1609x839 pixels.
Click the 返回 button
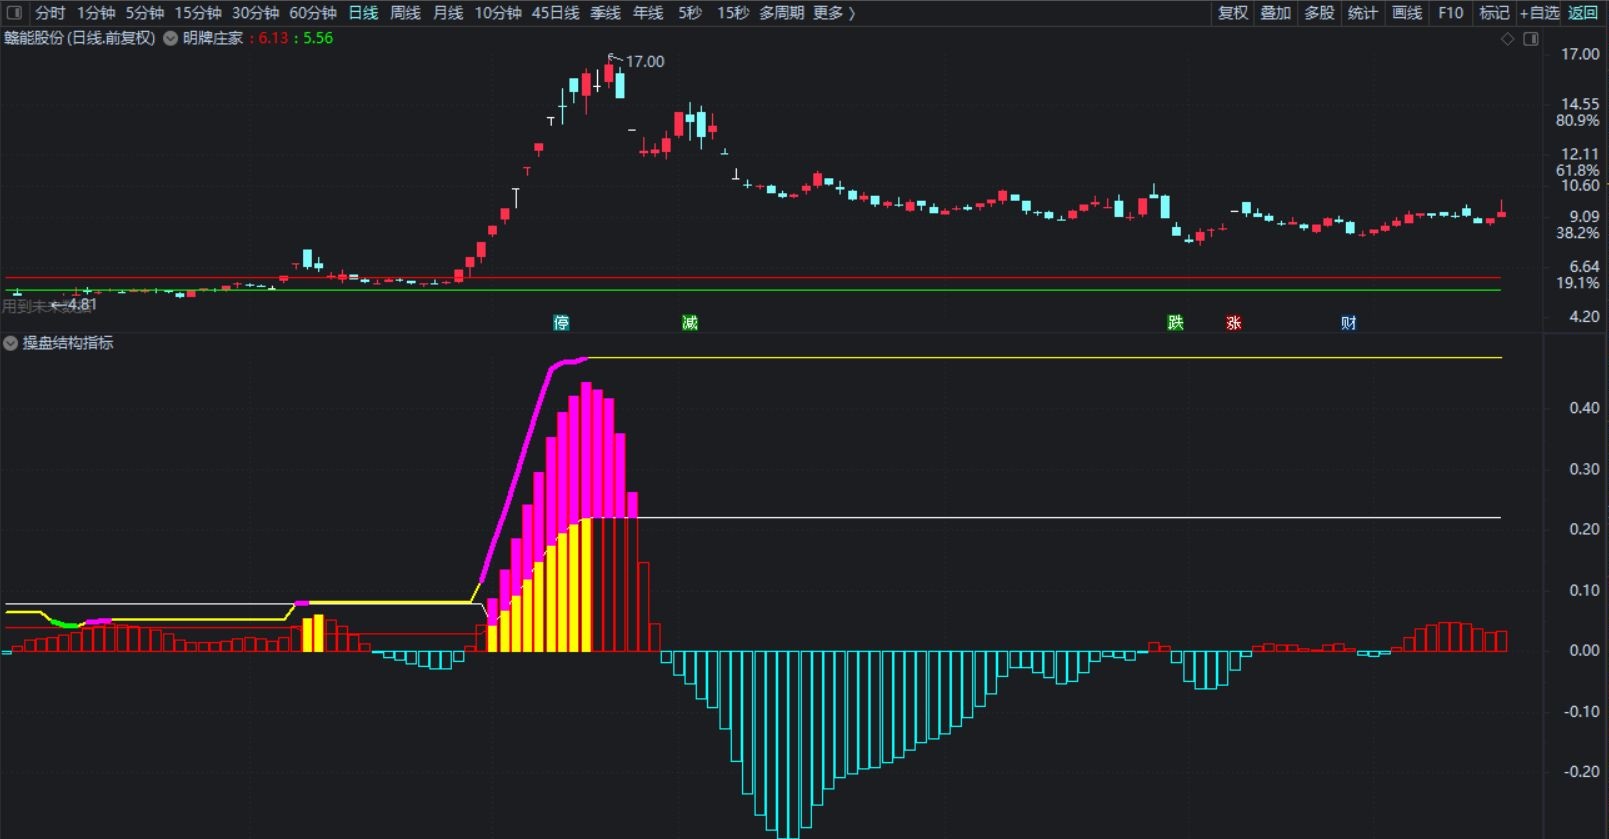[1583, 13]
